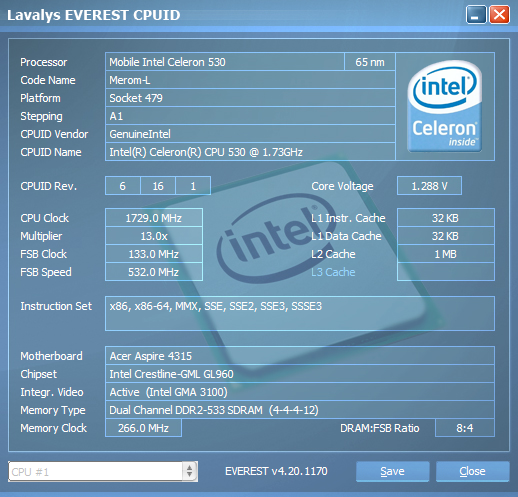
Task: Minimize the EVEREST CPUID window
Action: pos(476,15)
